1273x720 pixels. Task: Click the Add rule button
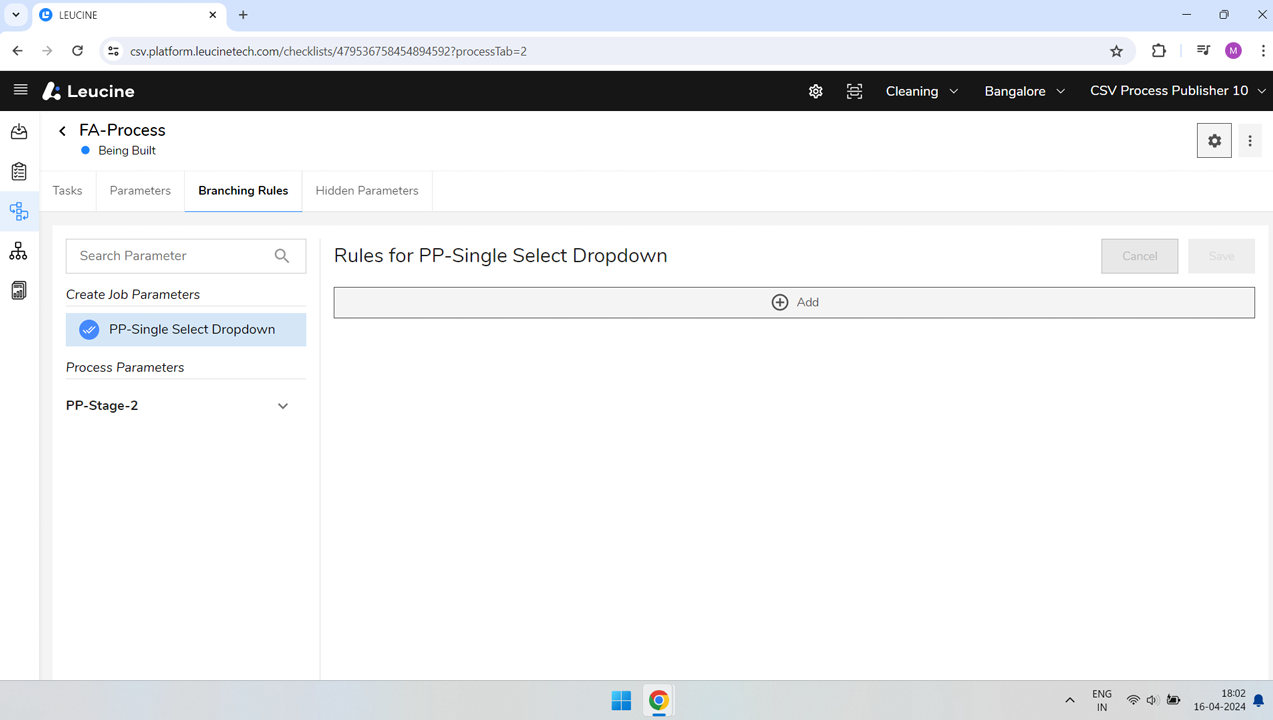794,302
